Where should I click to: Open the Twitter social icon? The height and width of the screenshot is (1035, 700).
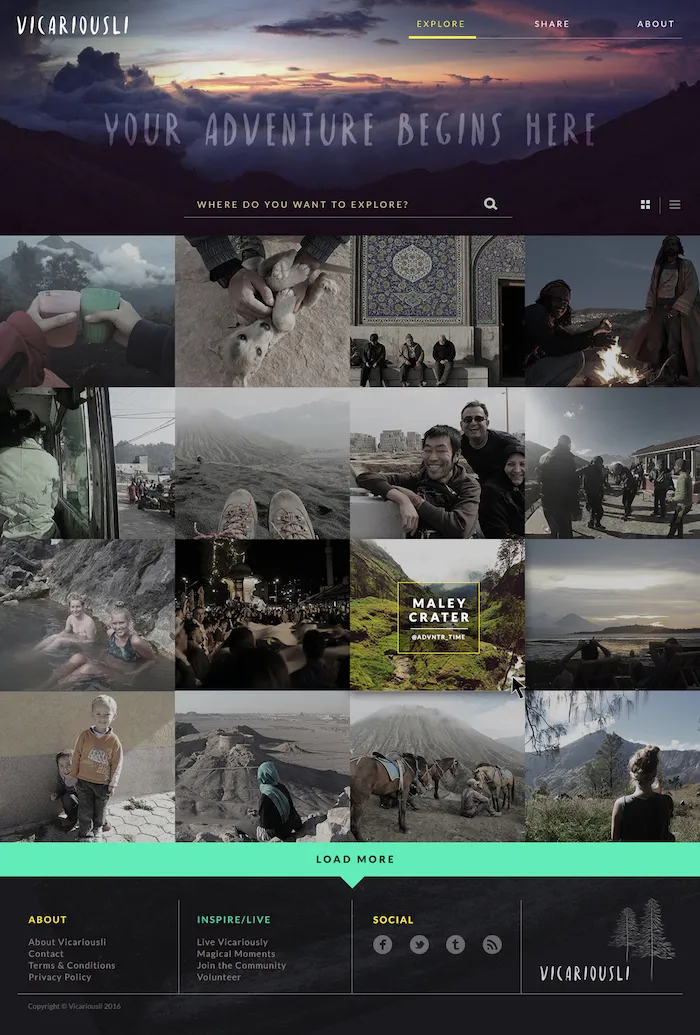click(419, 945)
